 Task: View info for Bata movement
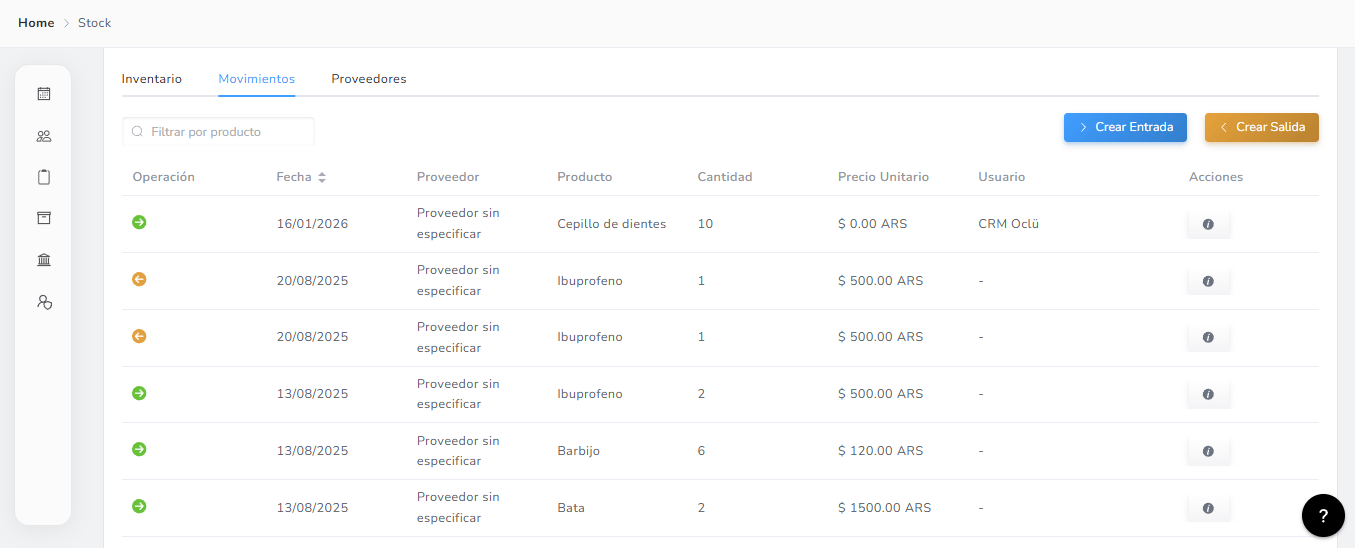(x=1208, y=508)
